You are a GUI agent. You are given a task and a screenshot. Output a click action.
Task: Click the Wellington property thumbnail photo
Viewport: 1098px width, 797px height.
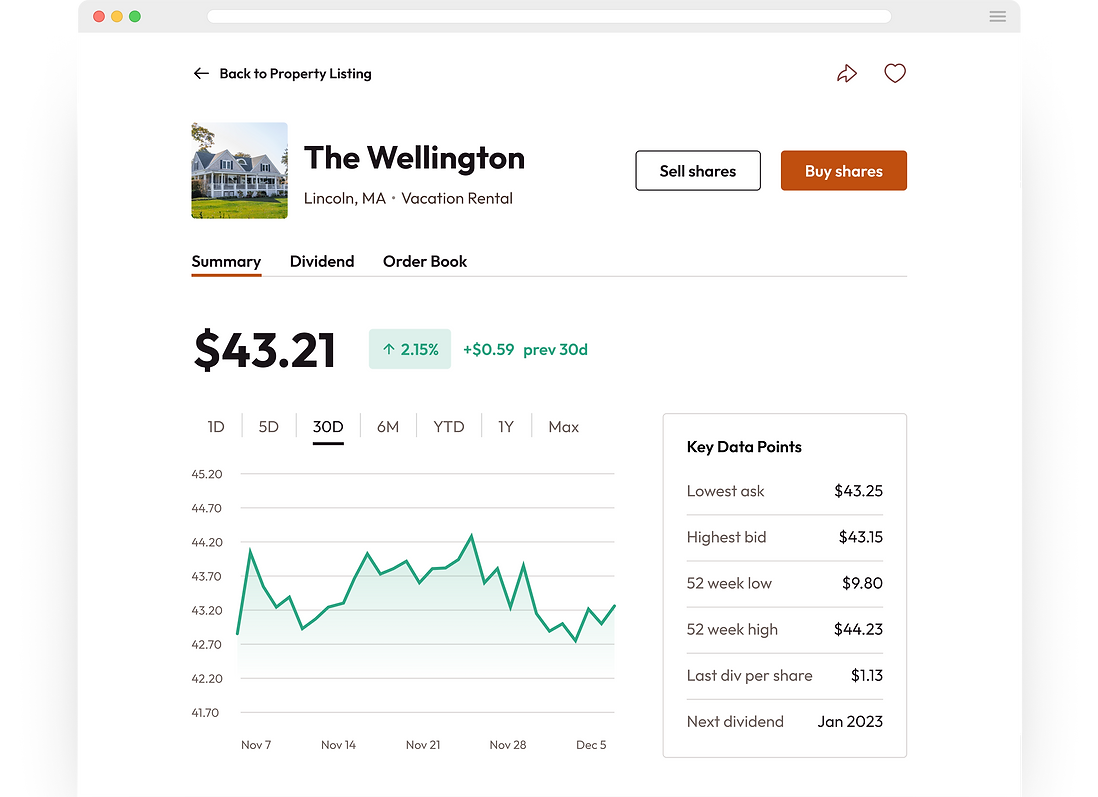(x=239, y=170)
